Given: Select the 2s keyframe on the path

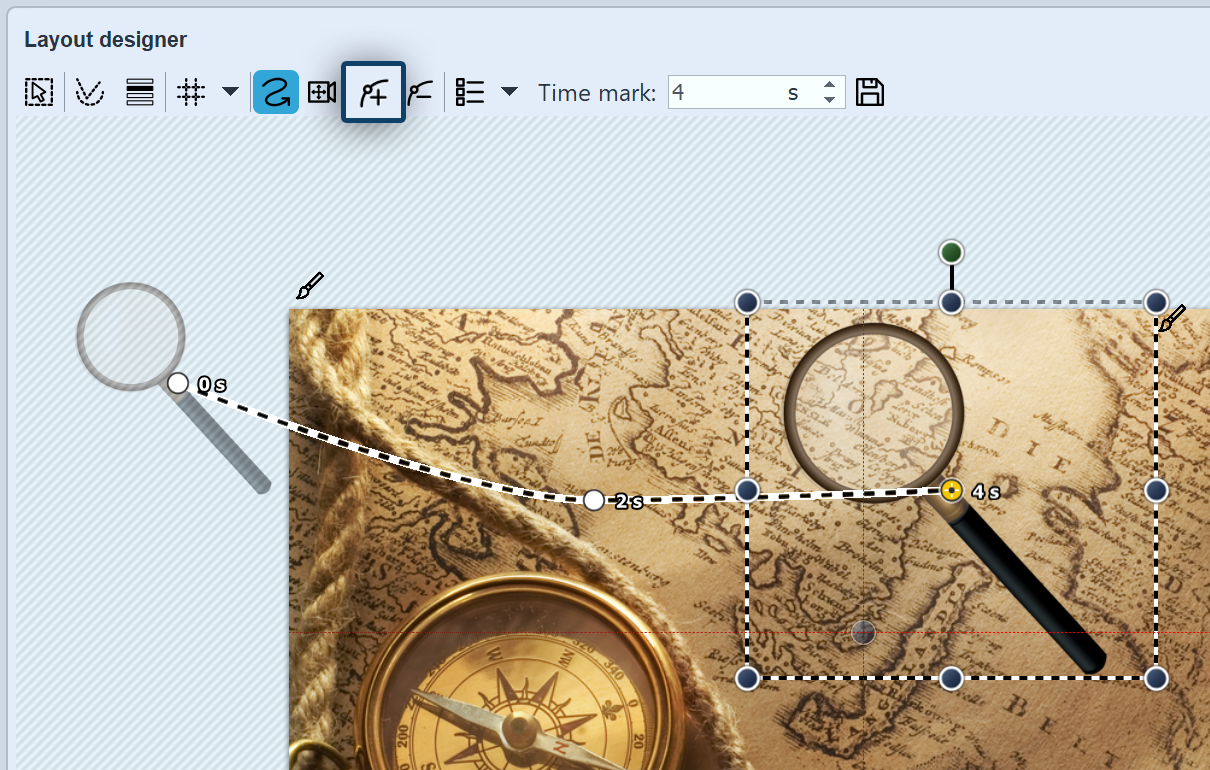Looking at the screenshot, I should coord(595,500).
